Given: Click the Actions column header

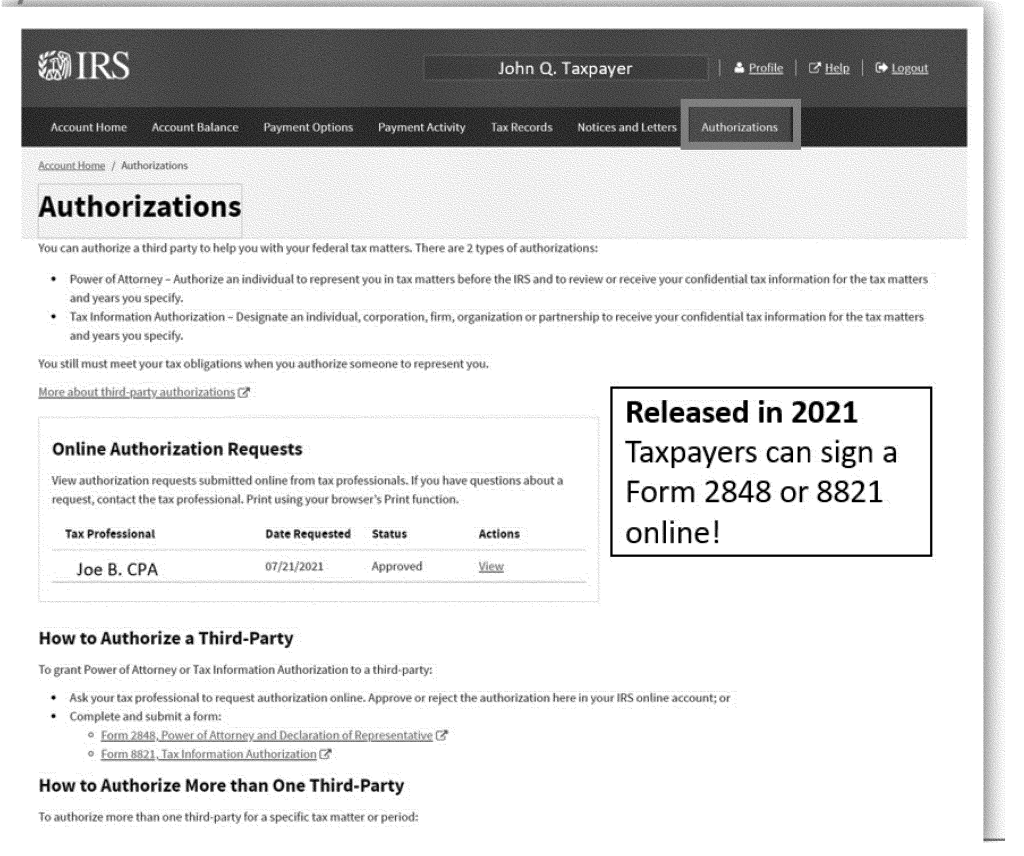Looking at the screenshot, I should point(499,534).
